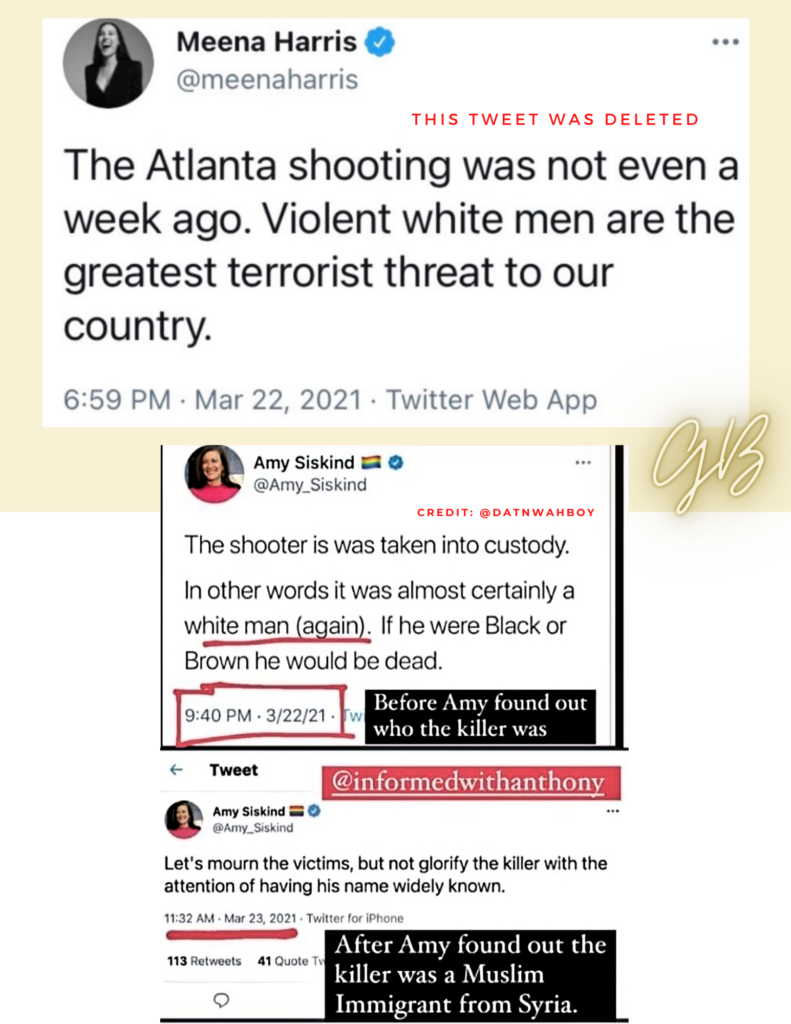Click Meena Harris profile picture

(x=108, y=63)
